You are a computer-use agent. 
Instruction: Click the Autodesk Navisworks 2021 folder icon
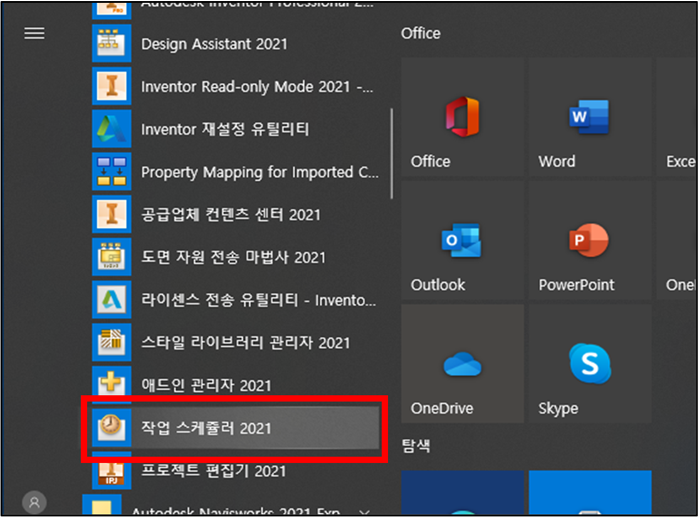(x=102, y=506)
